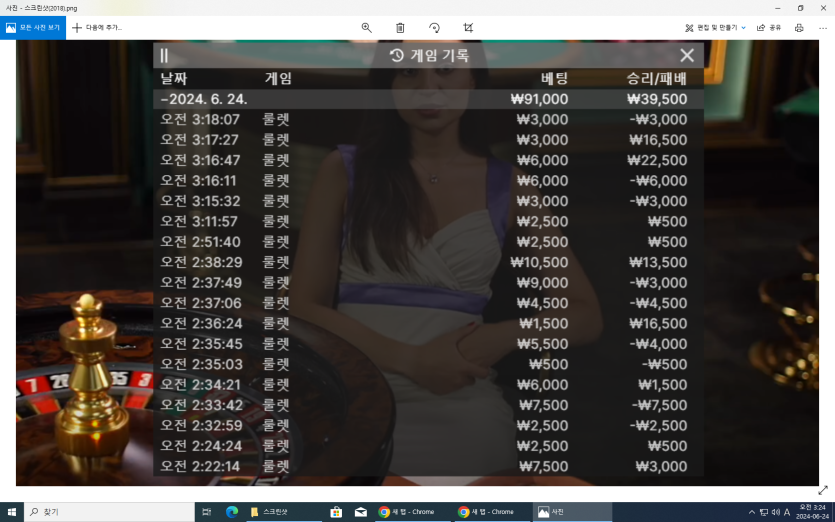Viewport: 835px width, 522px height.
Task: Click the history clock icon beside 게임 기록
Action: (x=397, y=55)
